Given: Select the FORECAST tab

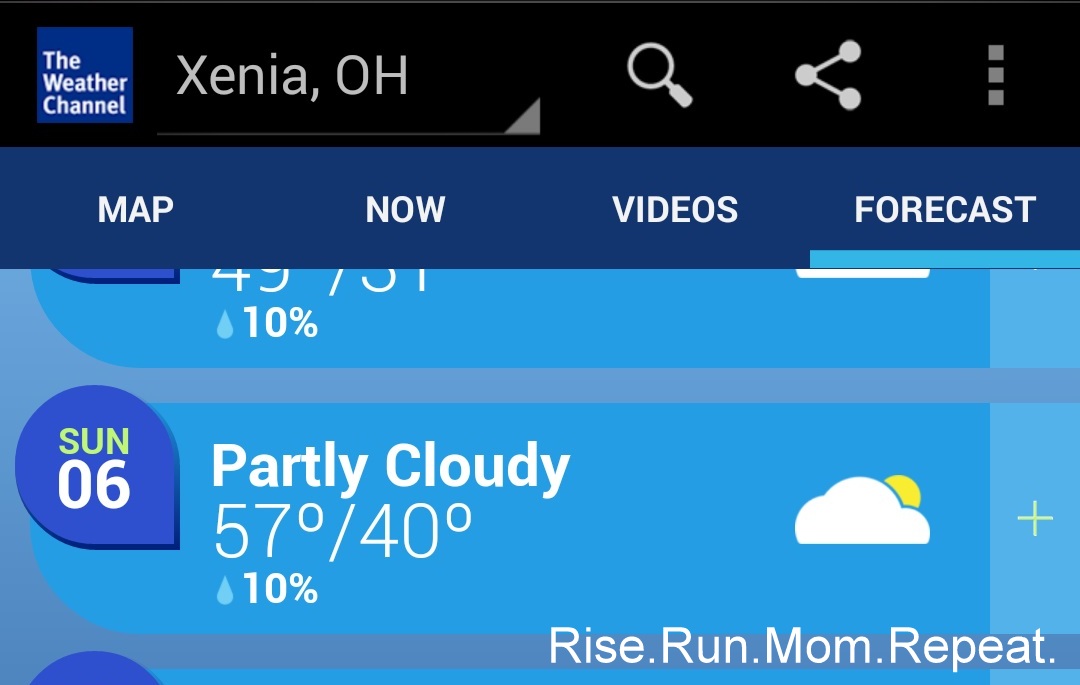Looking at the screenshot, I should 945,210.
